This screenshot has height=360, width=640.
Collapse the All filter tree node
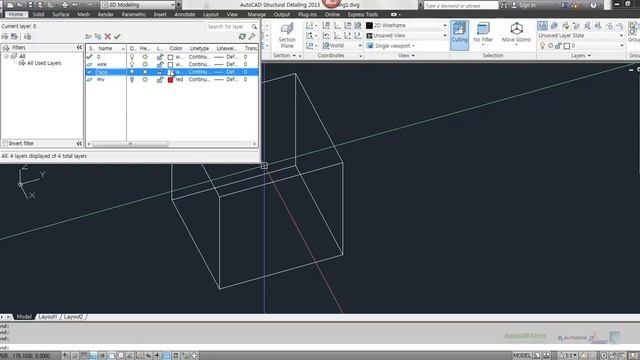6,56
